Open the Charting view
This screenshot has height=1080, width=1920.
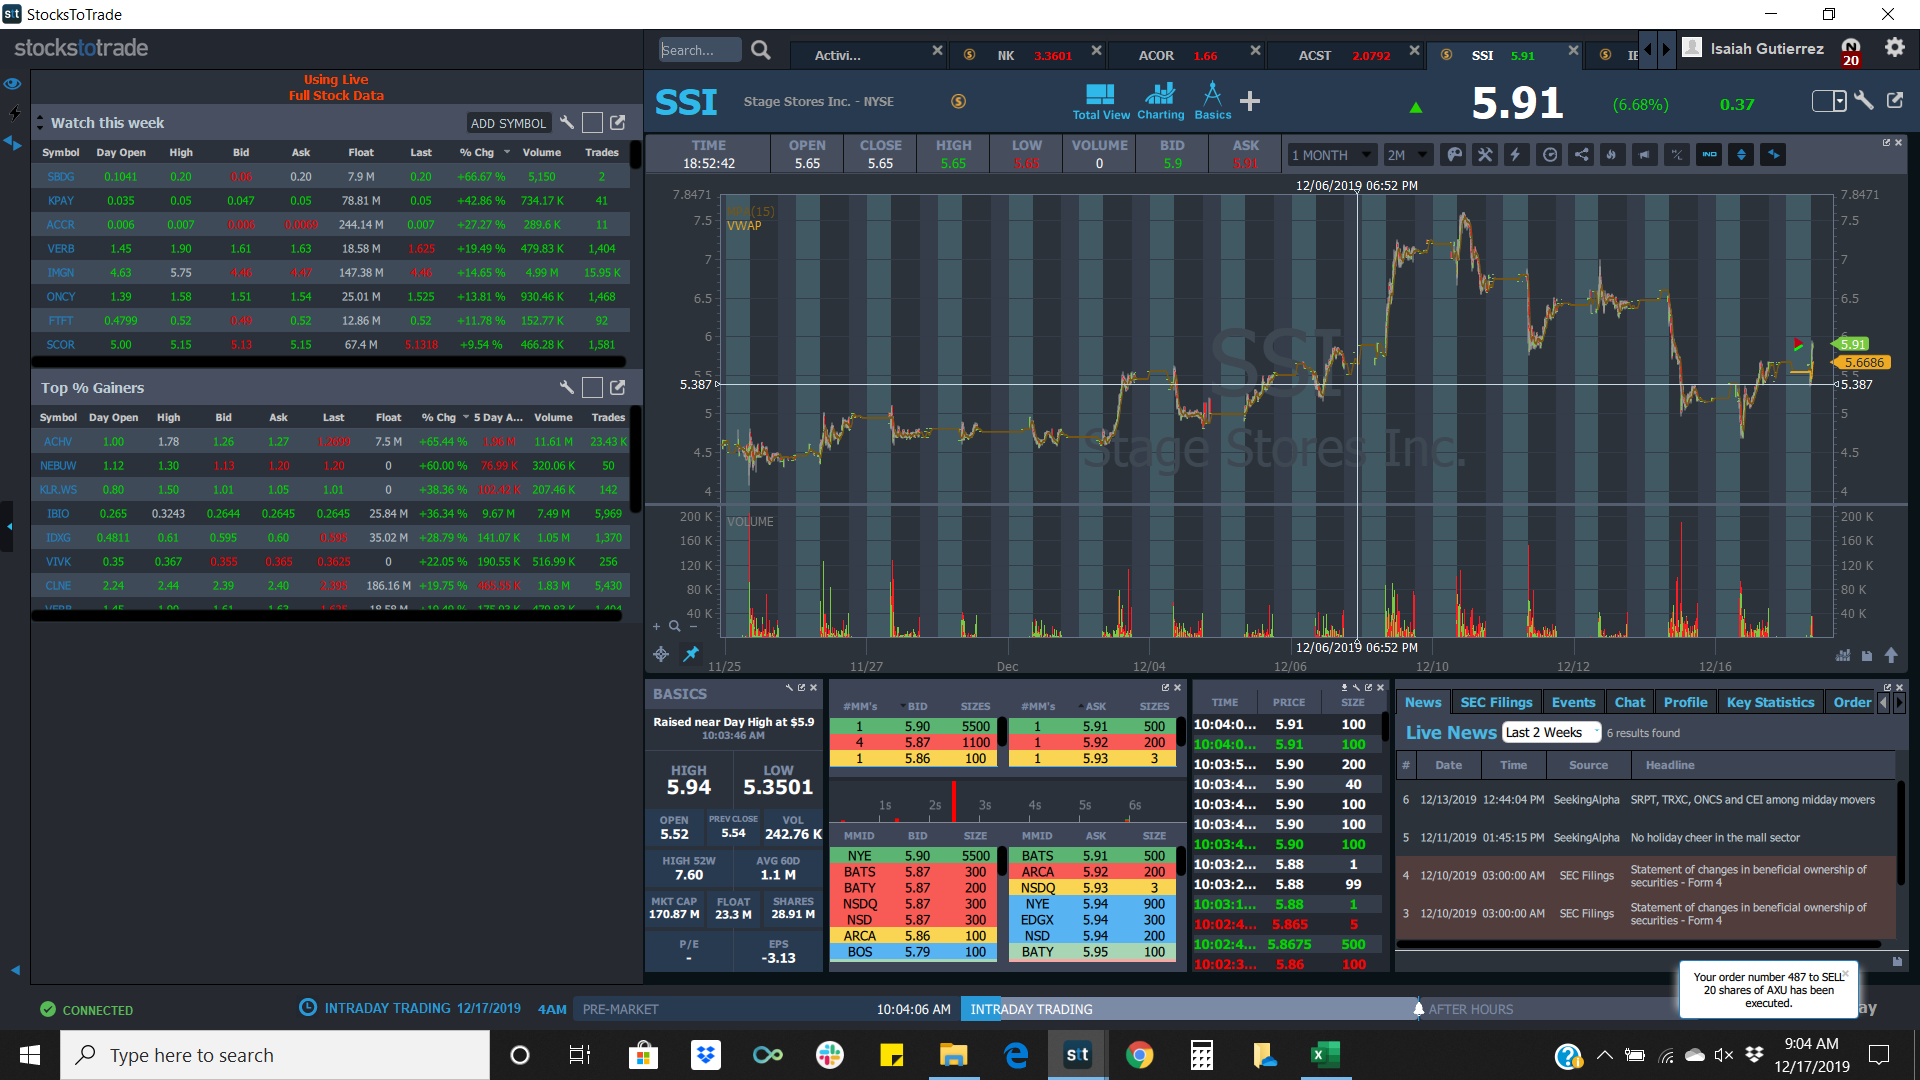click(x=1160, y=101)
